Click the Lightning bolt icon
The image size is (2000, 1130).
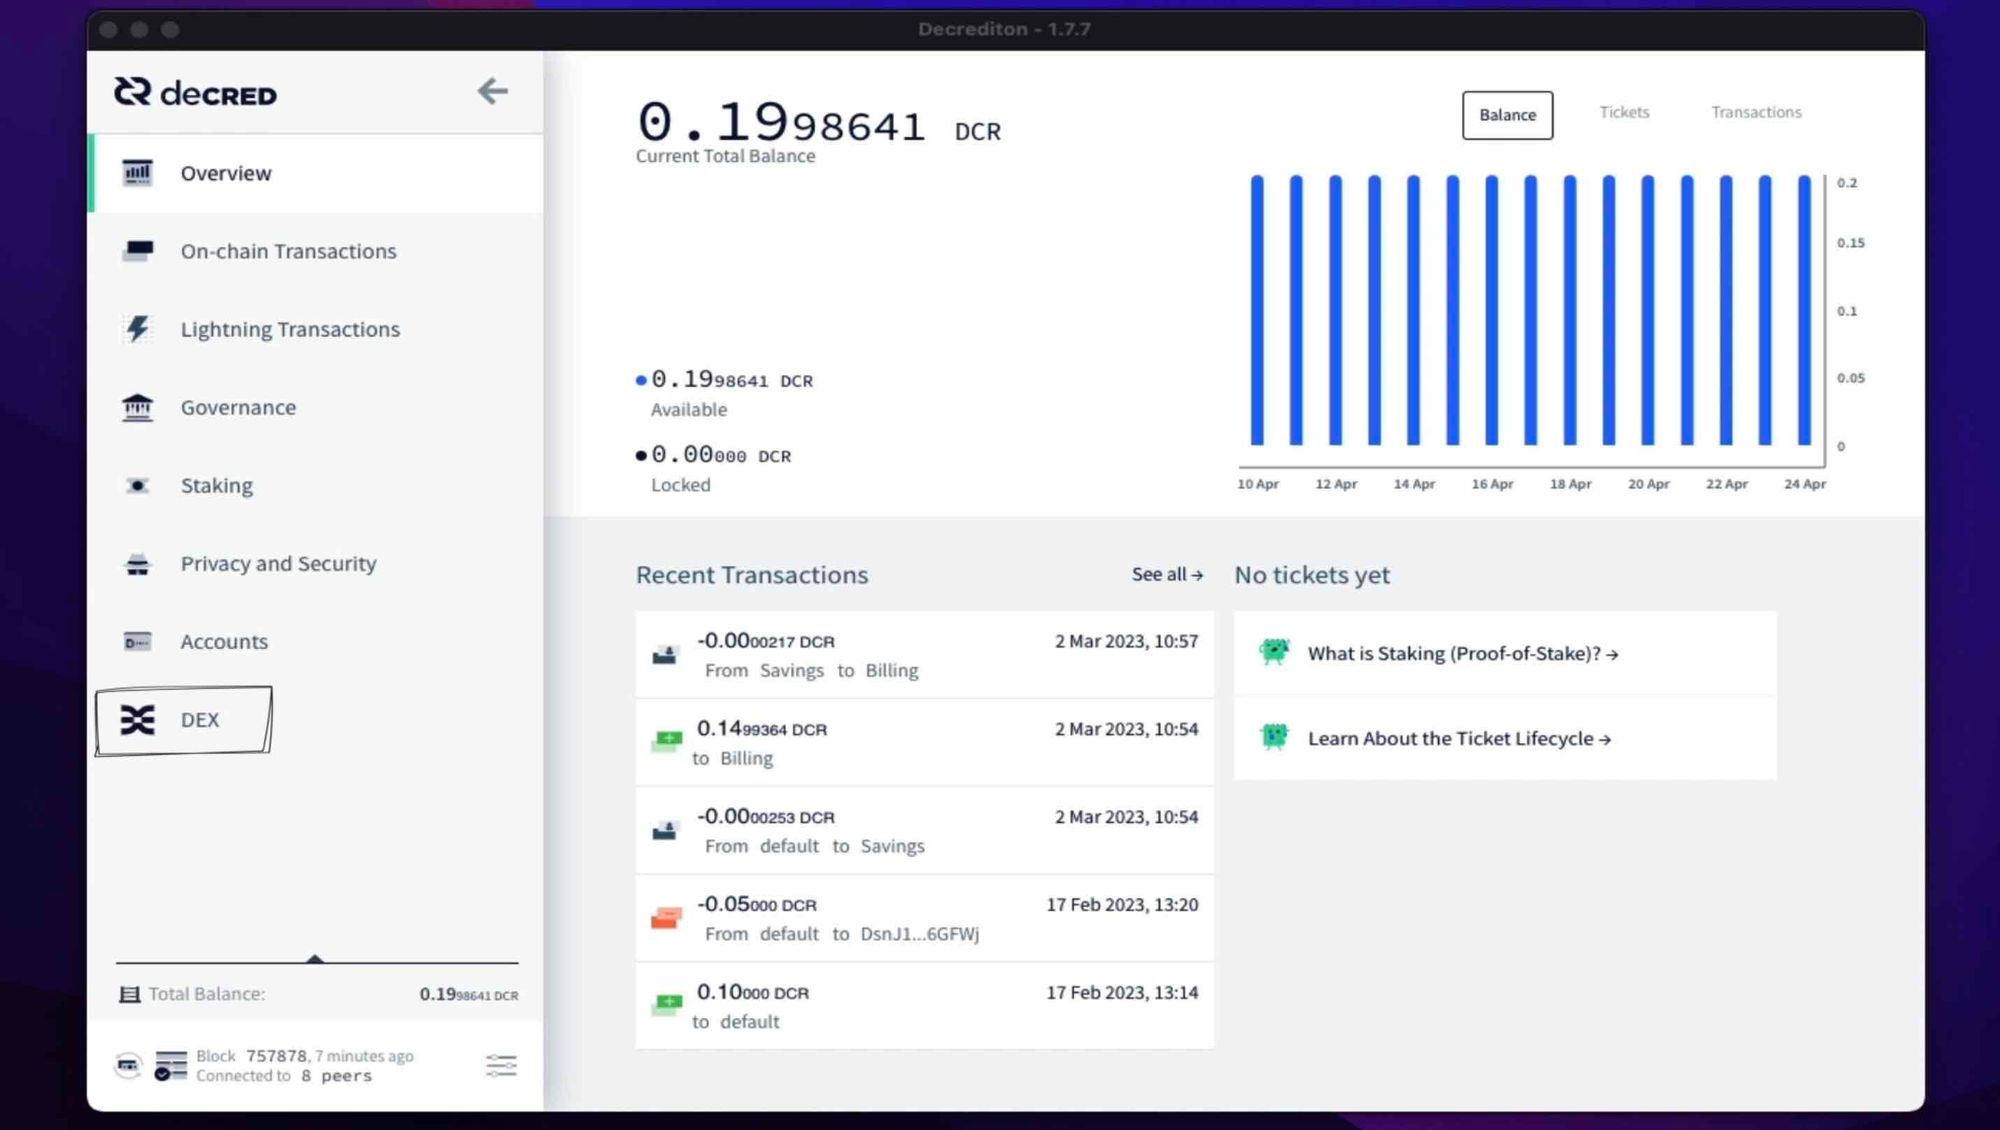point(137,328)
